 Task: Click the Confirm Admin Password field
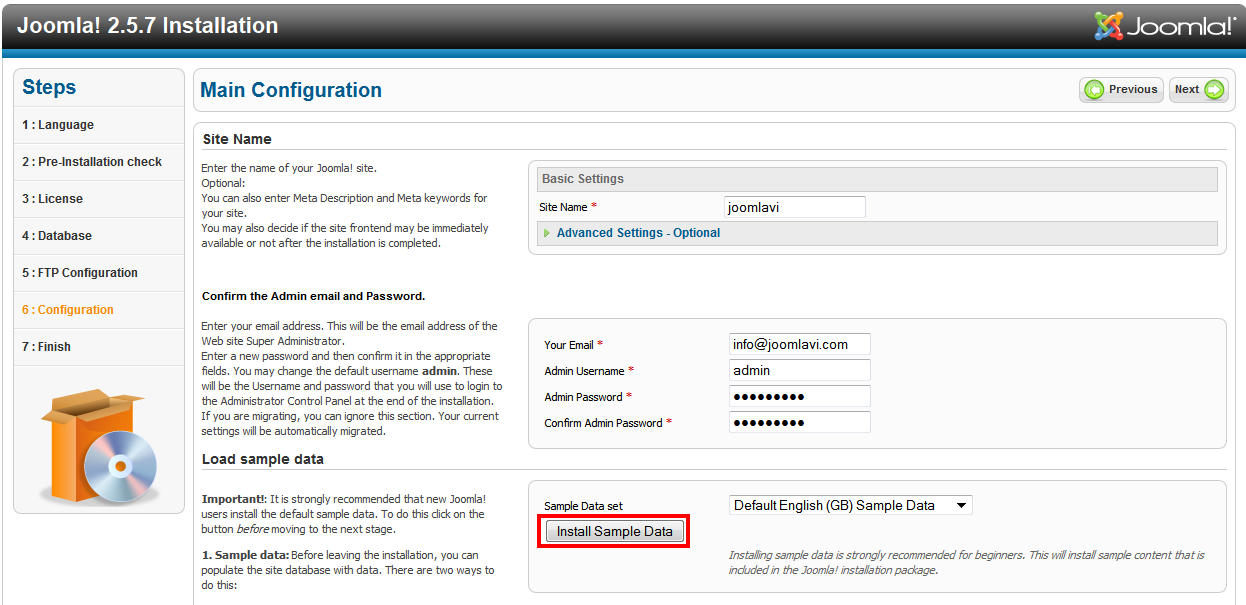pyautogui.click(x=800, y=422)
